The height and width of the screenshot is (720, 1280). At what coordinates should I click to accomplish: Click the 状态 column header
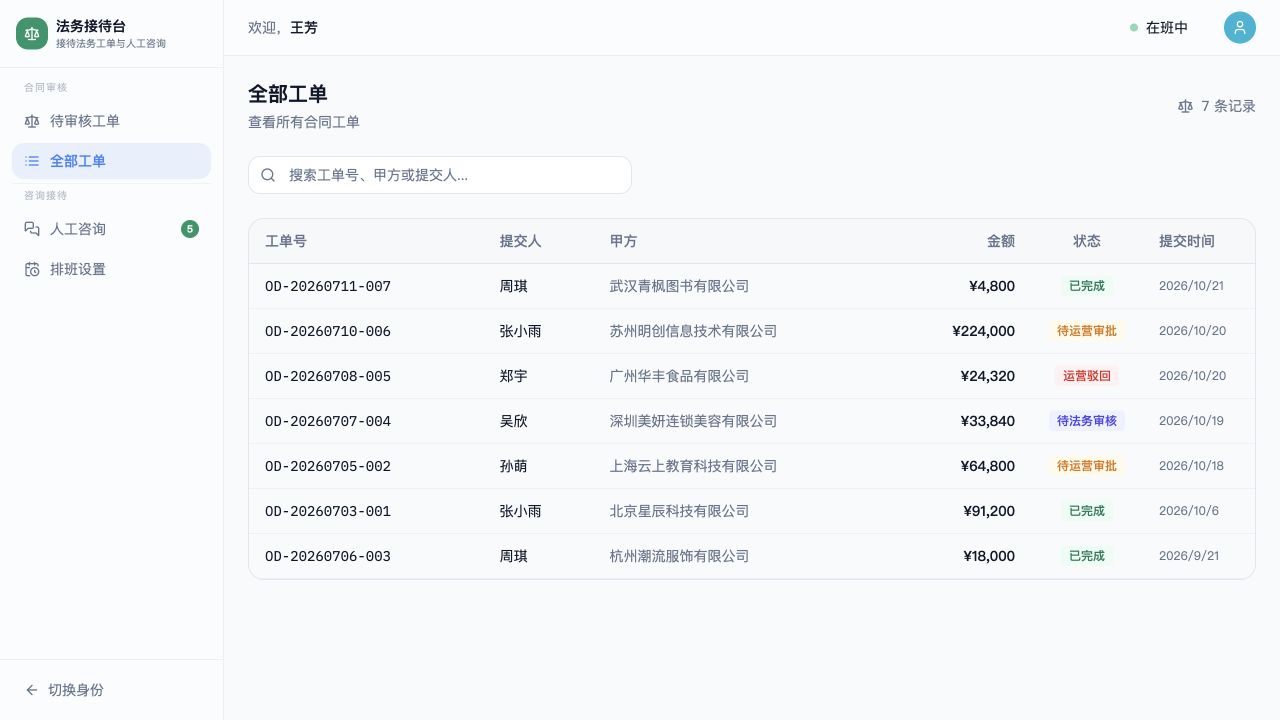coord(1087,241)
